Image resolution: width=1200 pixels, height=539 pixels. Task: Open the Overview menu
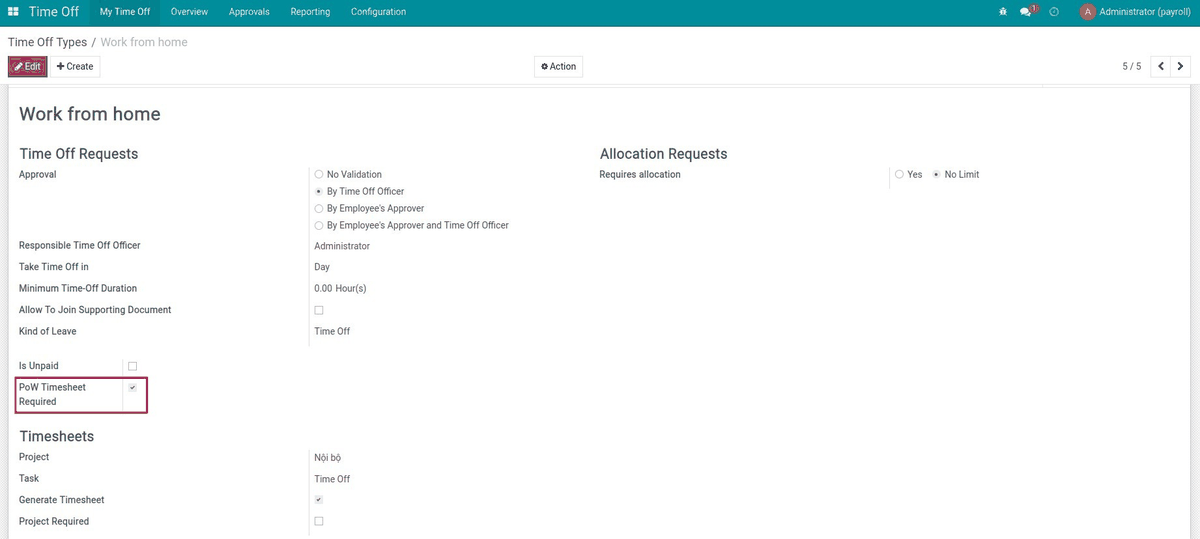click(x=189, y=12)
